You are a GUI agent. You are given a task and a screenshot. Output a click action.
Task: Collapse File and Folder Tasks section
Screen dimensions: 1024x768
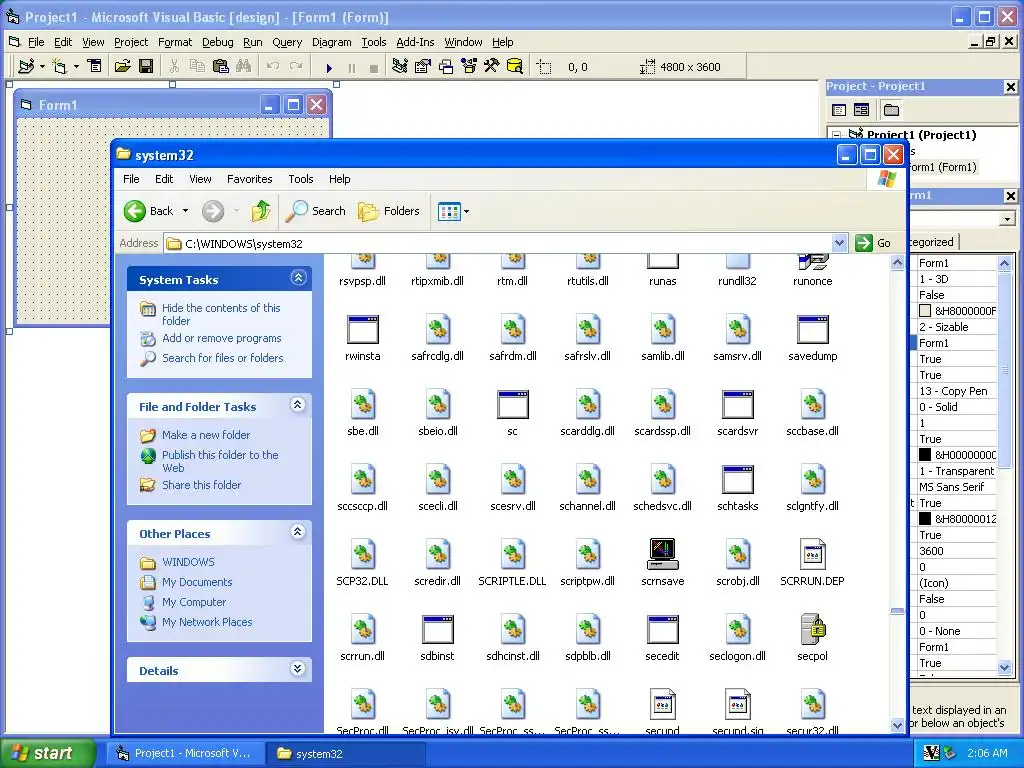298,405
